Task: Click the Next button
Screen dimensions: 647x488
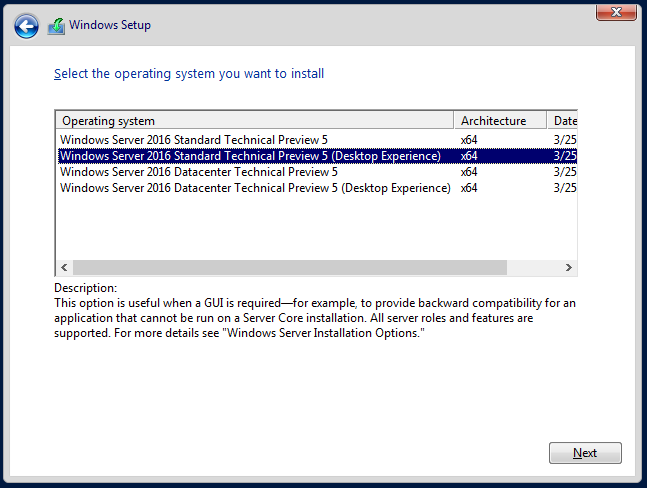Action: point(585,453)
